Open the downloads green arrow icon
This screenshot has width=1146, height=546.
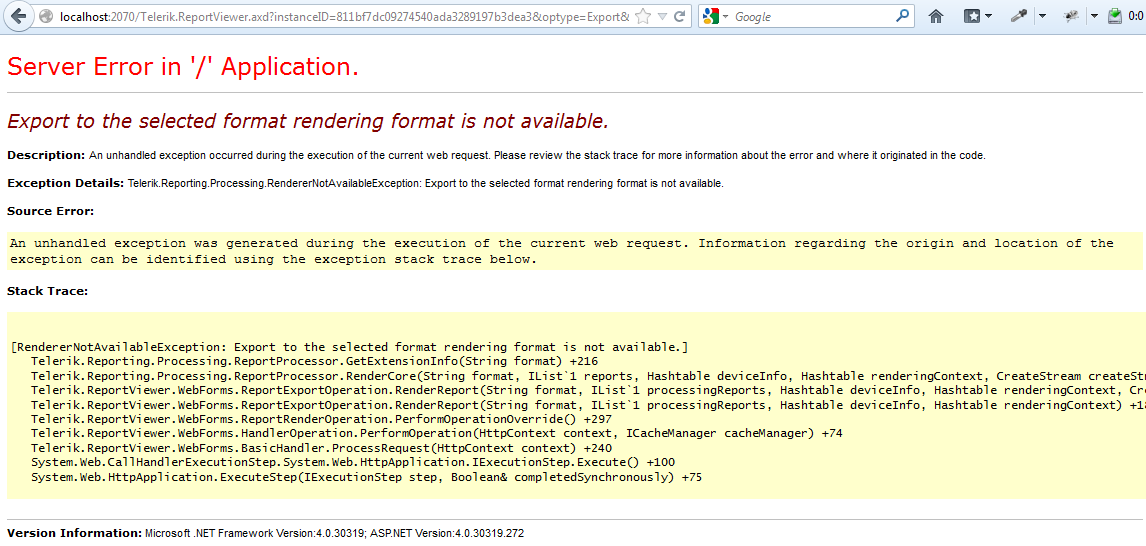[1115, 16]
